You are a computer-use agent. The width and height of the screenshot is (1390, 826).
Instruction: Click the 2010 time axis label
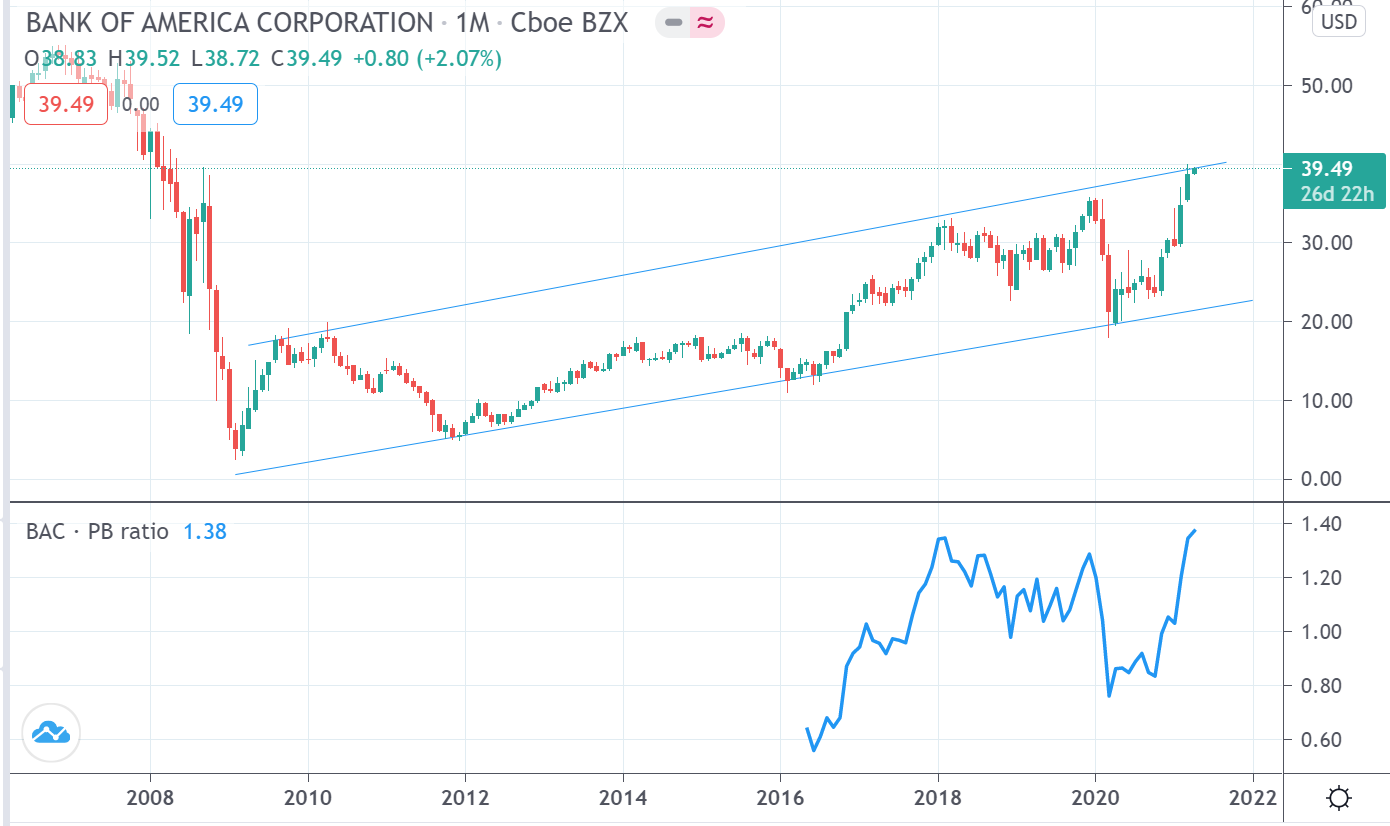click(x=308, y=798)
